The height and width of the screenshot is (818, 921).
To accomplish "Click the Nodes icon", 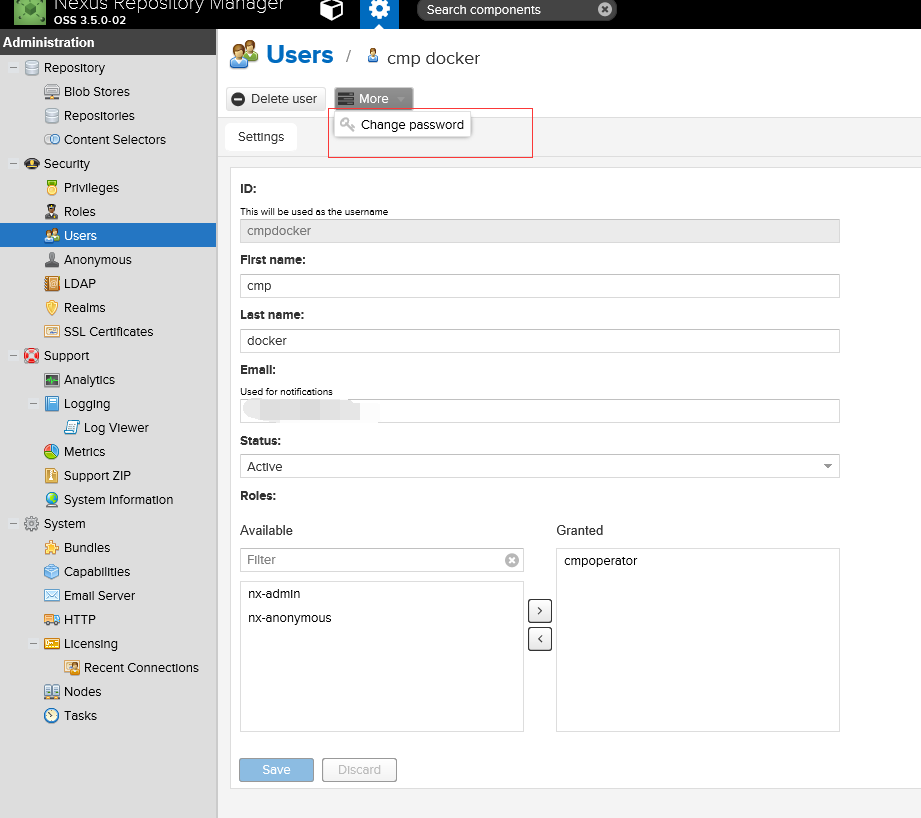I will tap(52, 692).
